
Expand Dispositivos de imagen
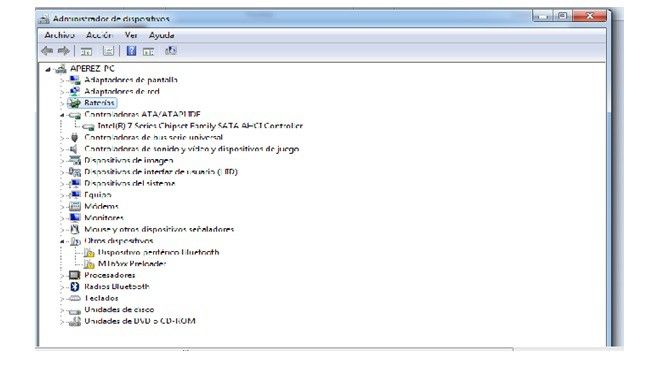pyautogui.click(x=62, y=161)
